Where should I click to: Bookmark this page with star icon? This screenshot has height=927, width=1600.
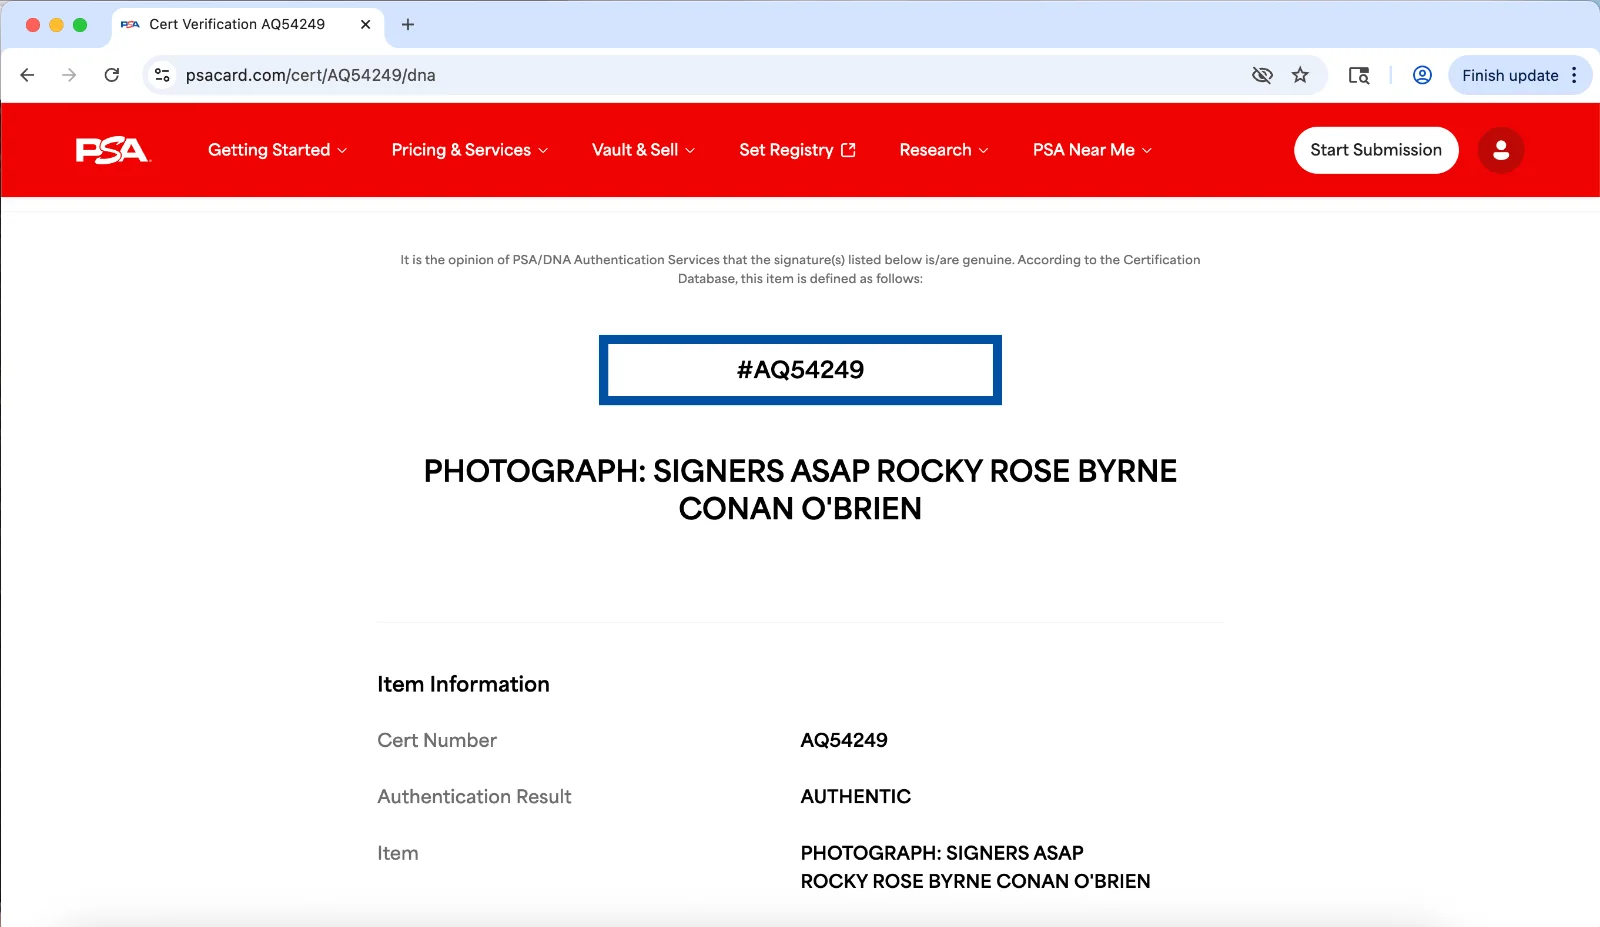pyautogui.click(x=1300, y=75)
